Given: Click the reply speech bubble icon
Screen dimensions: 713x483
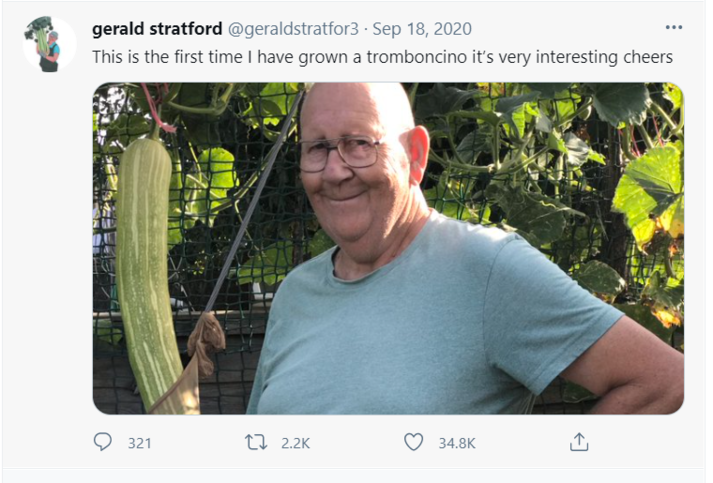Looking at the screenshot, I should [x=102, y=441].
